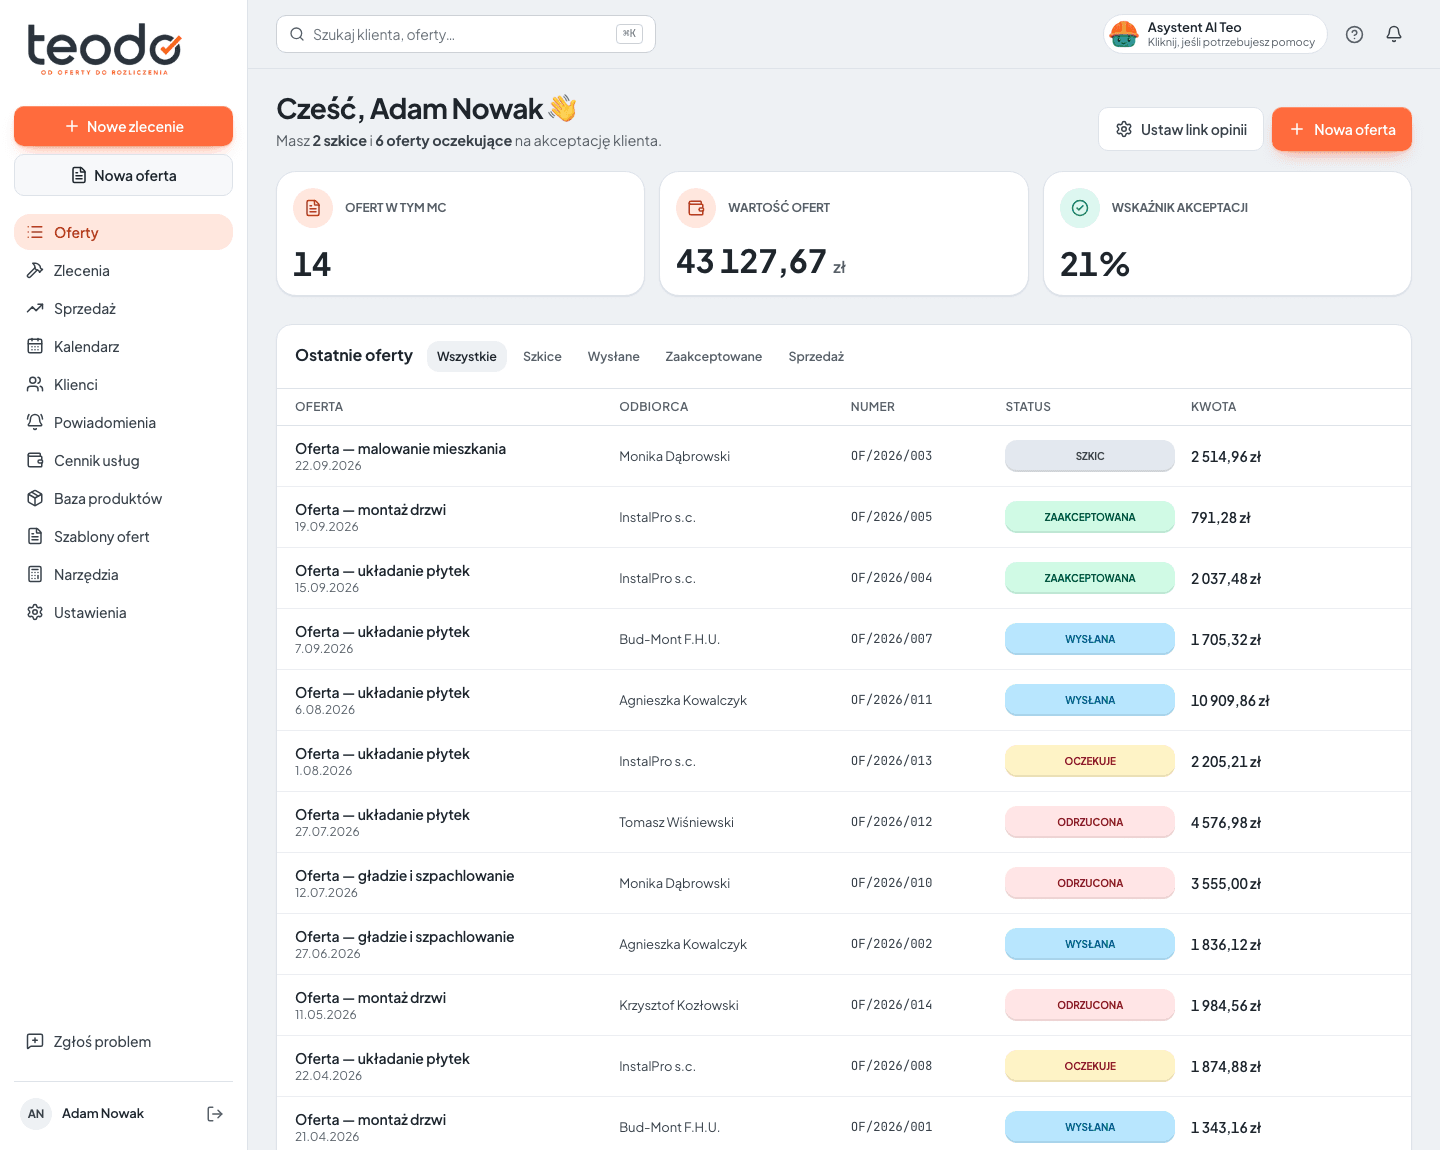Click Ustaw link opinii button

tap(1181, 129)
